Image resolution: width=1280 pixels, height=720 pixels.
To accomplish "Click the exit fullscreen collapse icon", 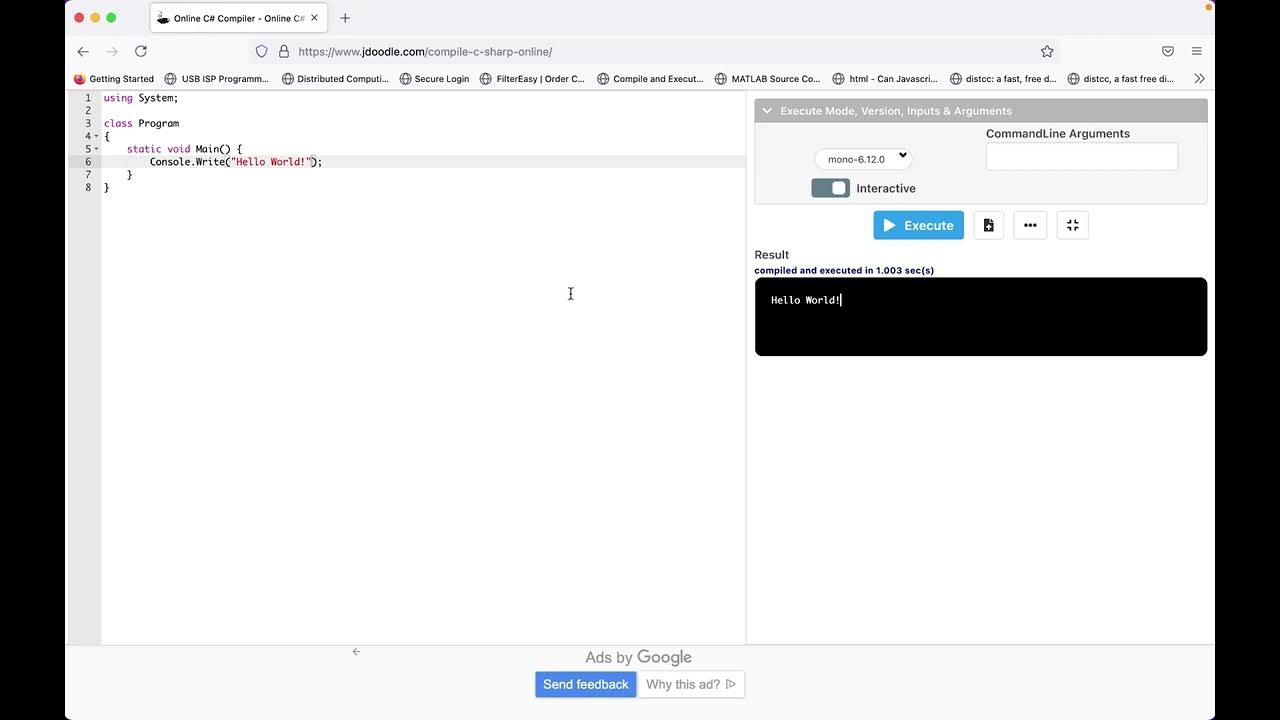I will (x=1072, y=225).
